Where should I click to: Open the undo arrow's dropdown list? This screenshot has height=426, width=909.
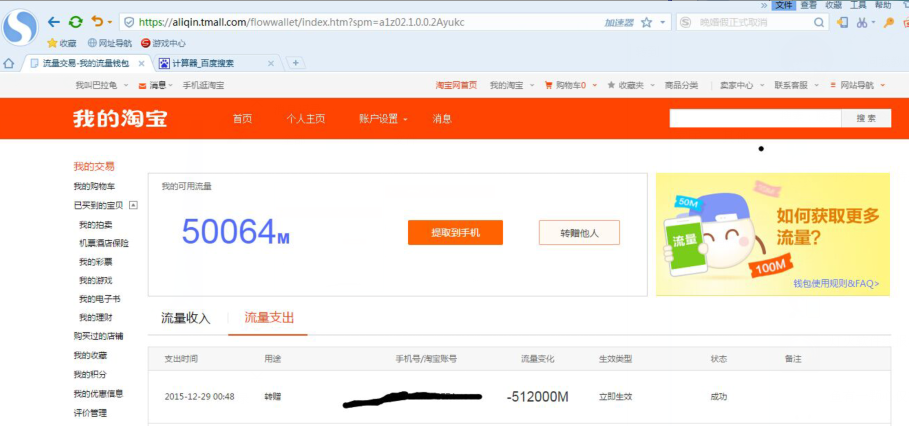pyautogui.click(x=110, y=23)
